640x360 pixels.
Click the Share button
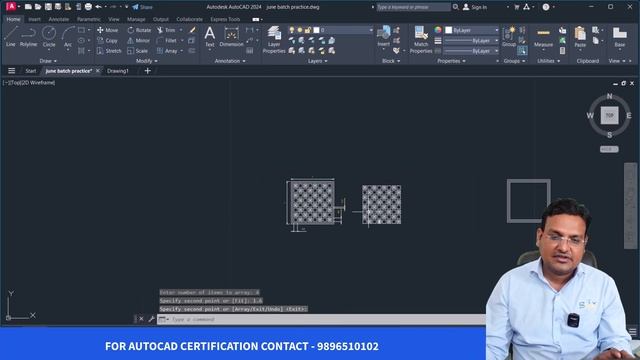point(142,7)
